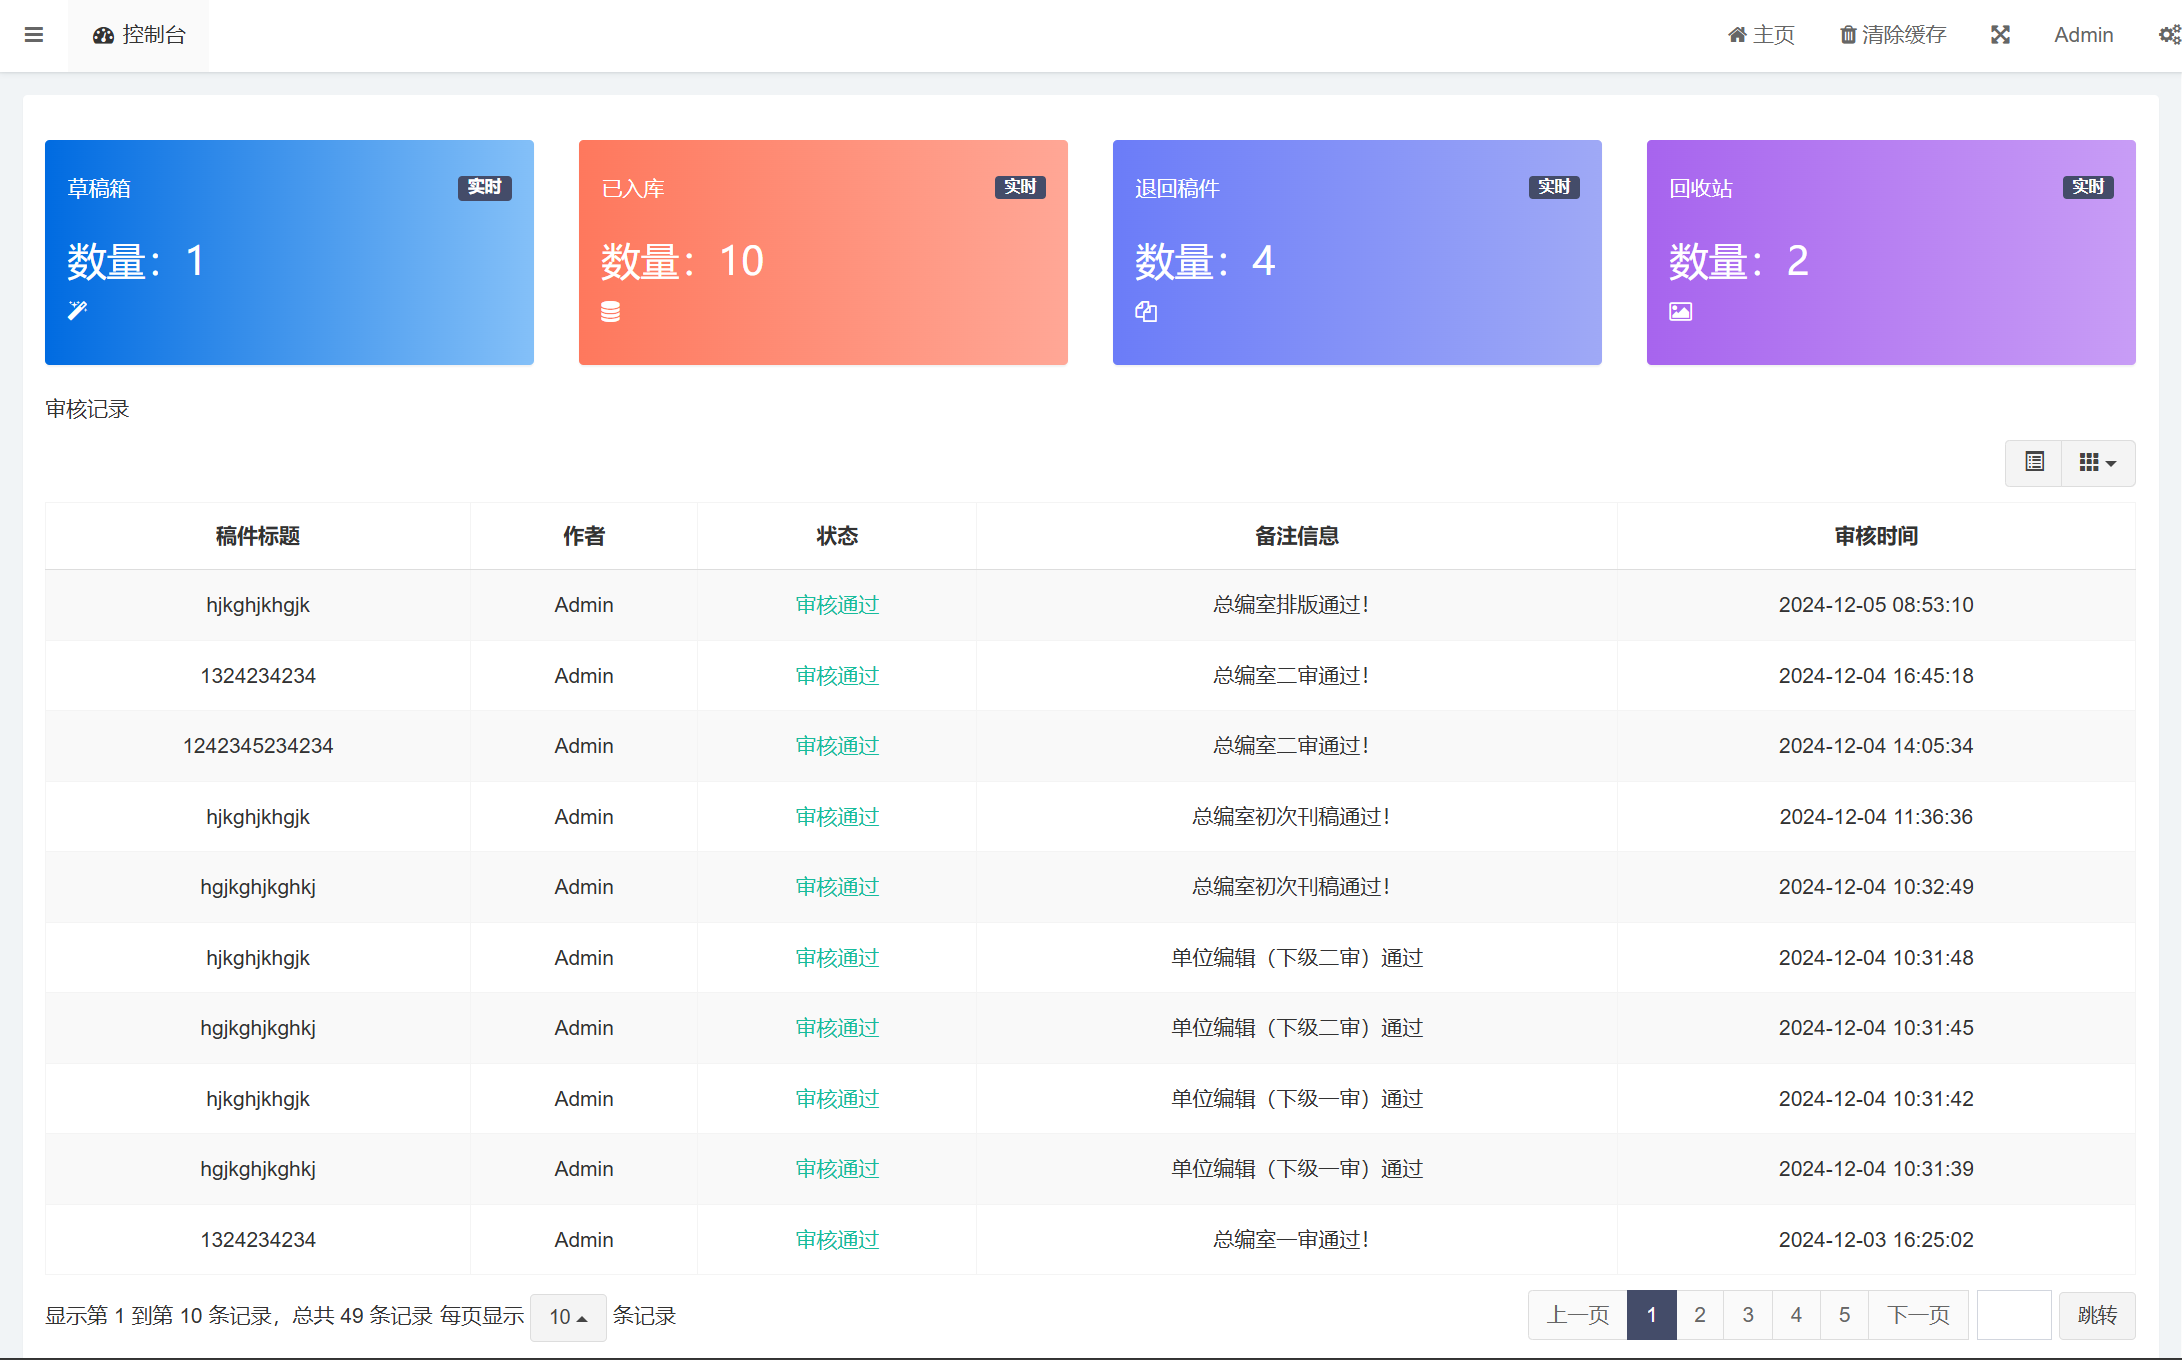The height and width of the screenshot is (1360, 2182).
Task: Click the magic wand icon in 草稿箱 card
Action: 78,311
